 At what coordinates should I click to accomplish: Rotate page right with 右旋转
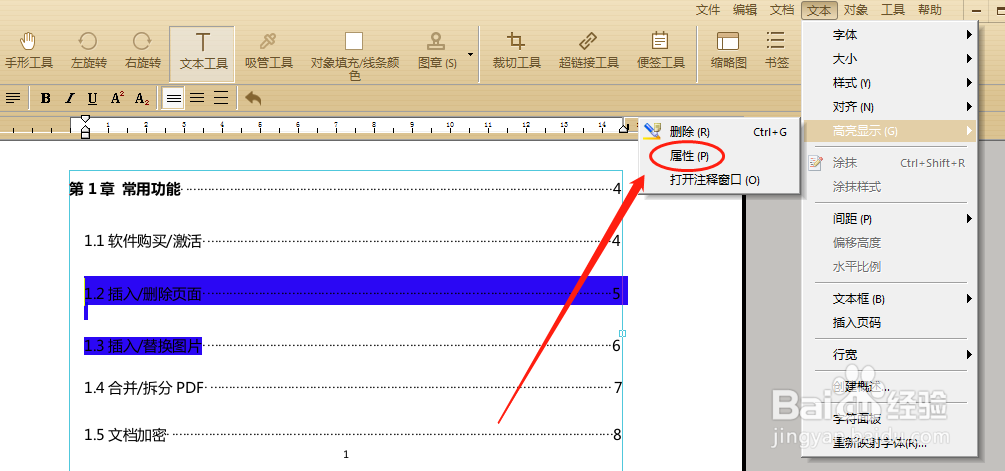pos(142,51)
